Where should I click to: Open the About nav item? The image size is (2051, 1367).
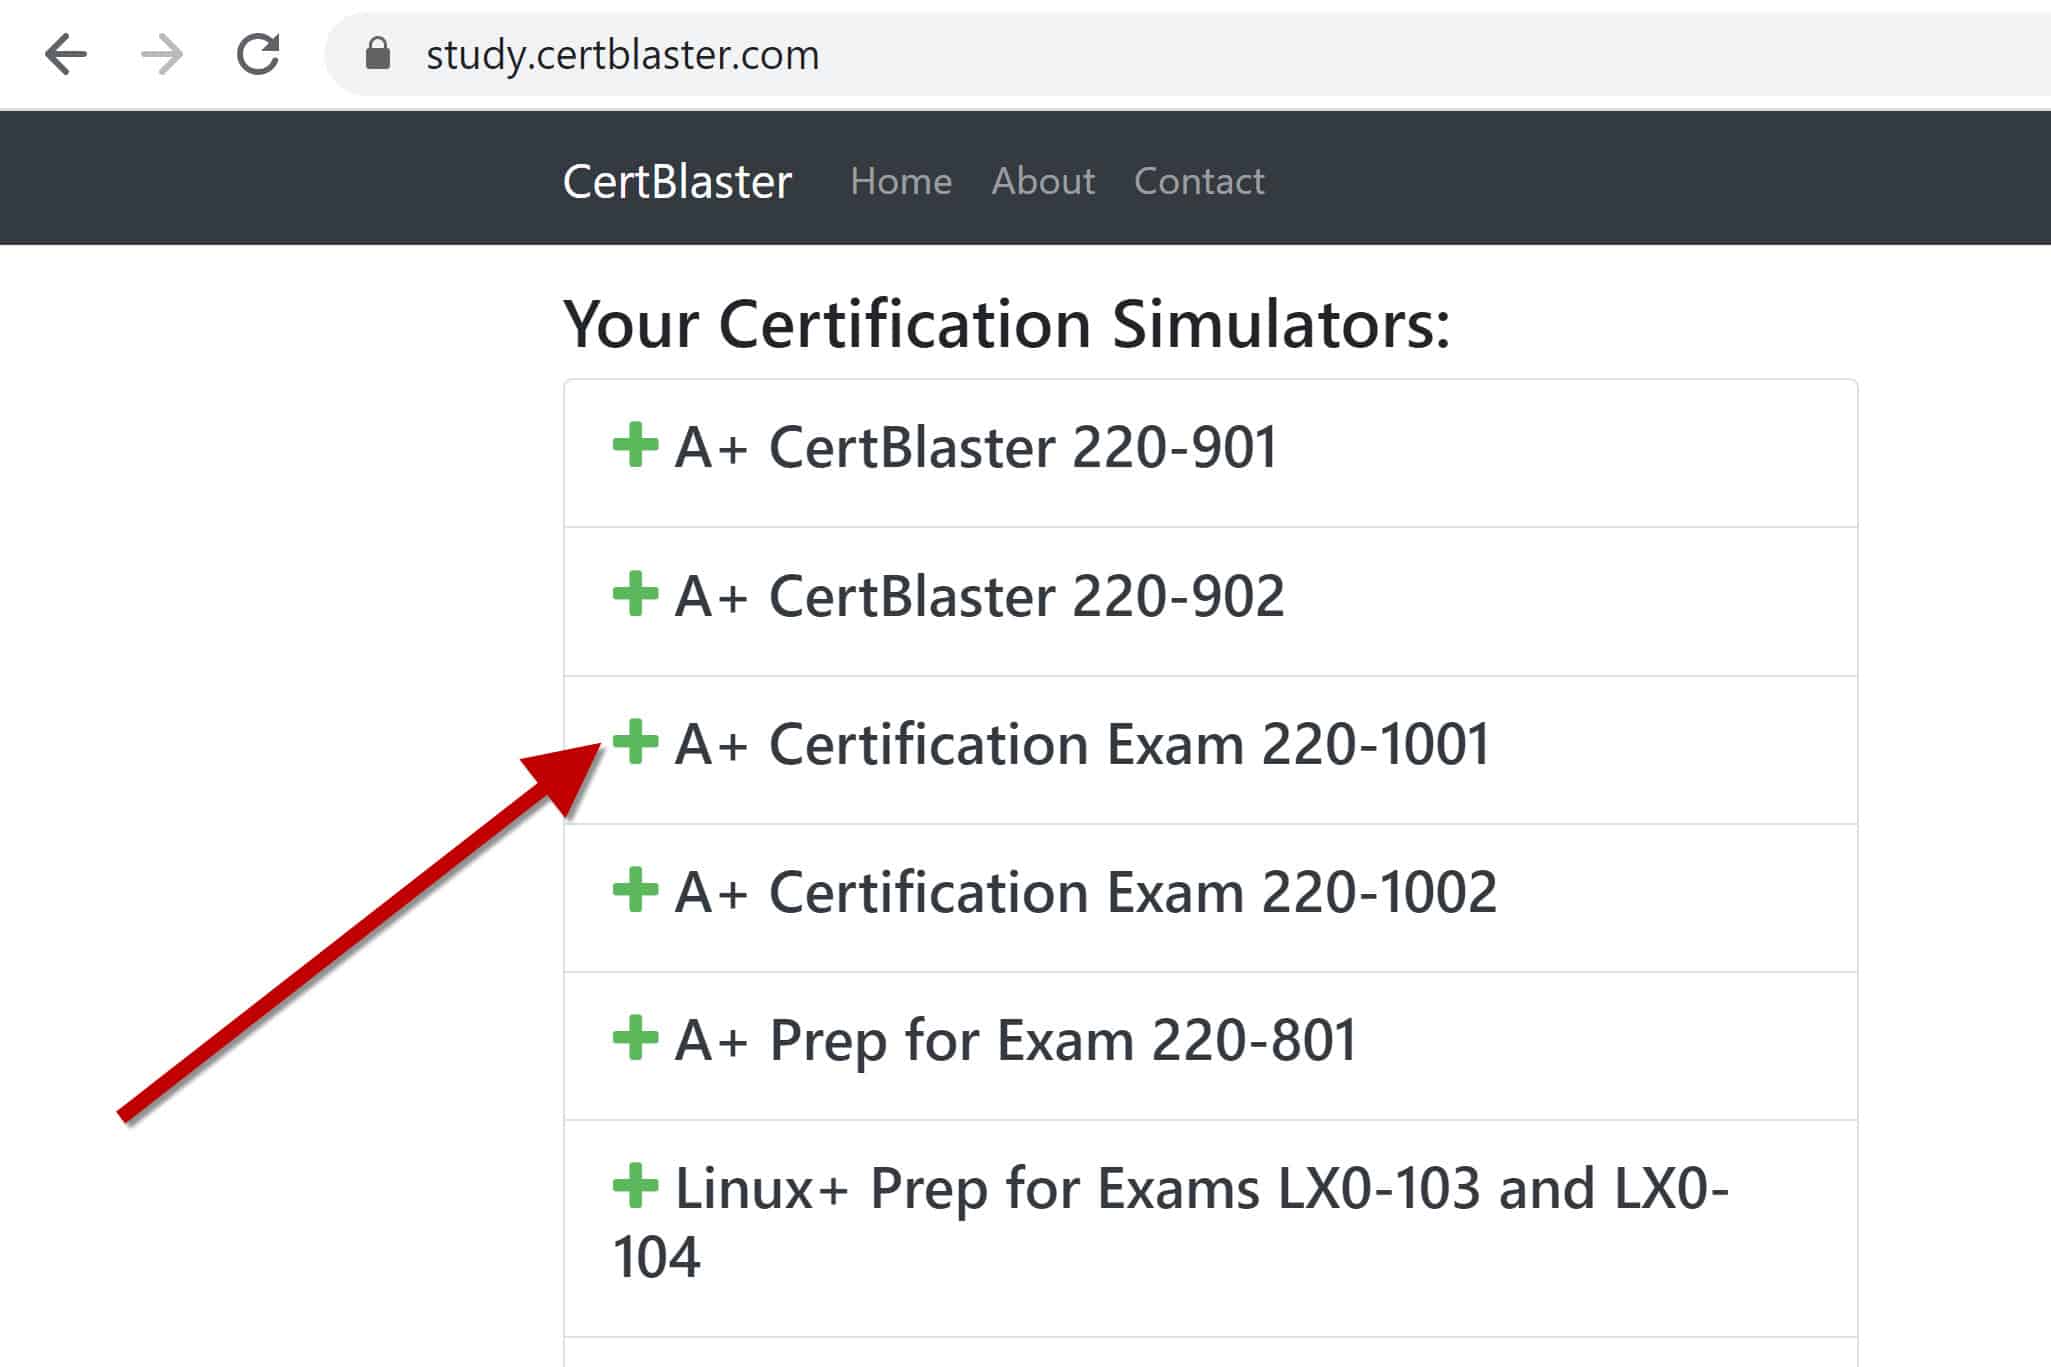[x=1043, y=181]
